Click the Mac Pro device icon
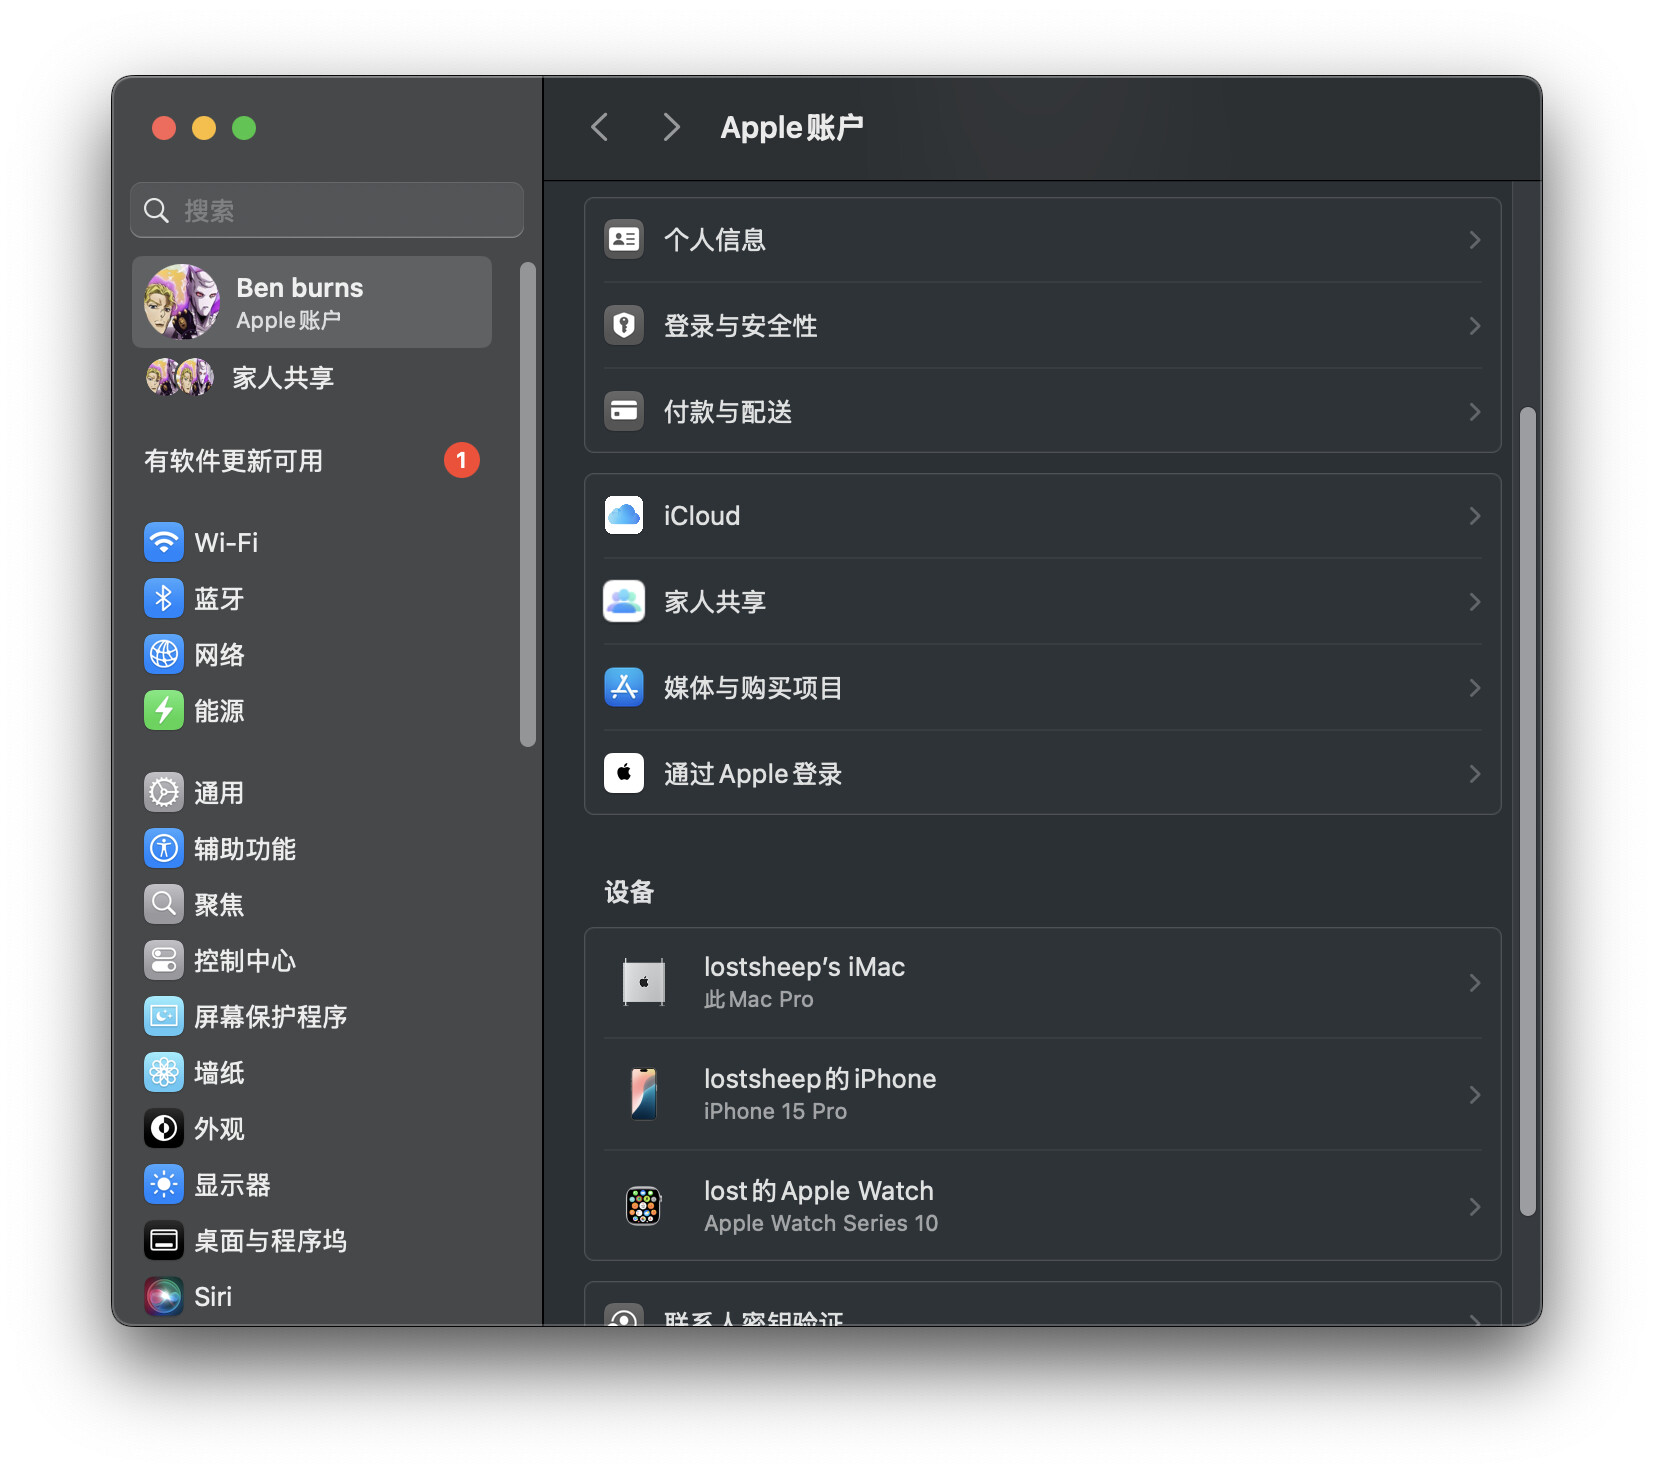The height and width of the screenshot is (1474, 1654). 644,983
